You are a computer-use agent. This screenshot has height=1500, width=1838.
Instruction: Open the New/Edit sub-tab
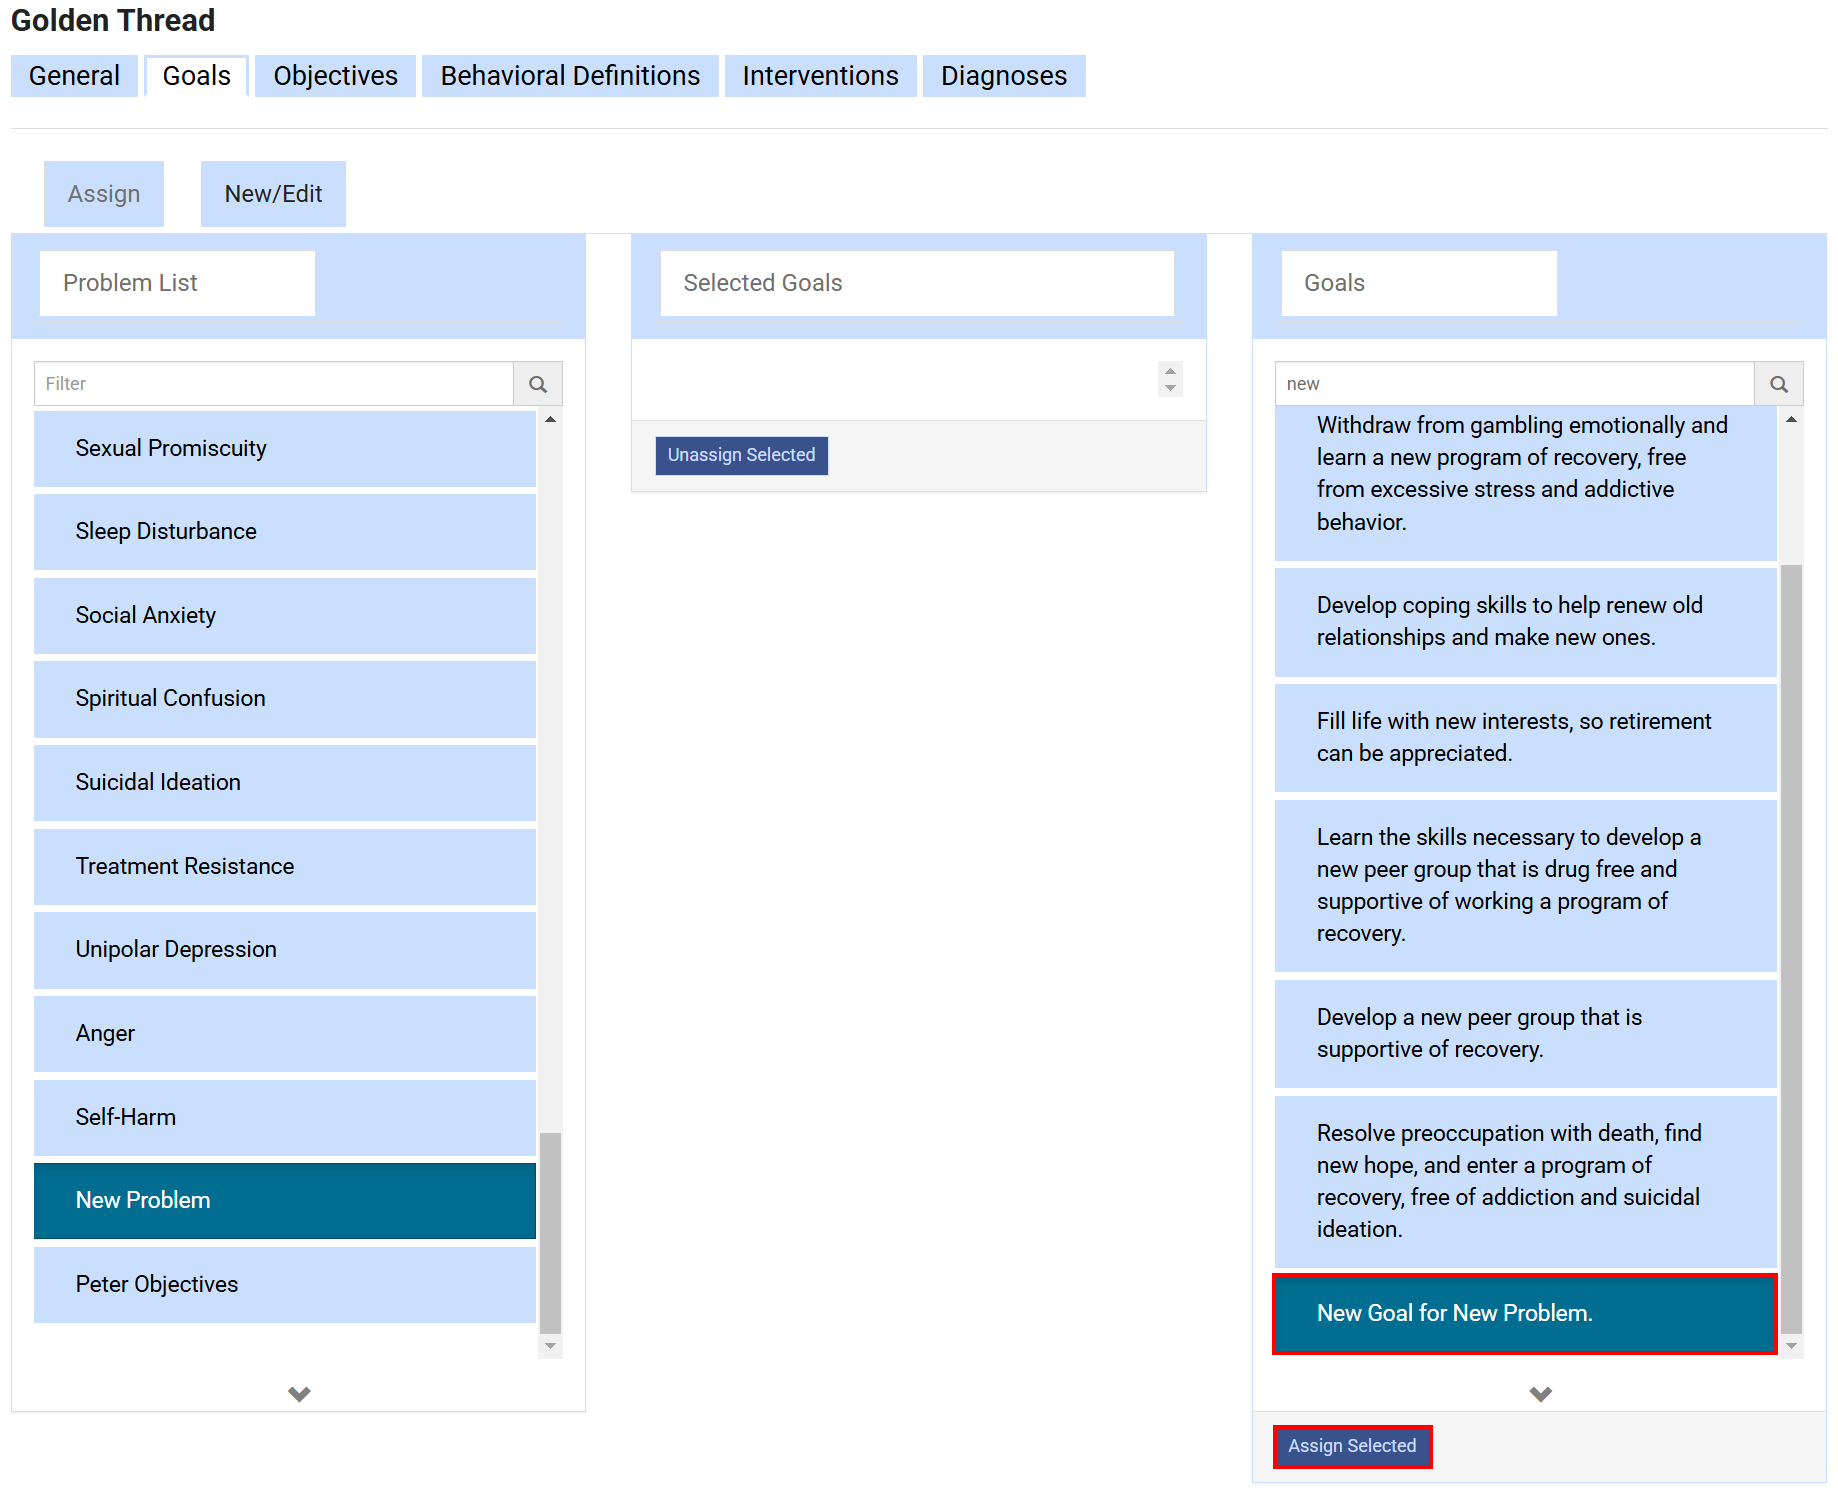coord(273,194)
